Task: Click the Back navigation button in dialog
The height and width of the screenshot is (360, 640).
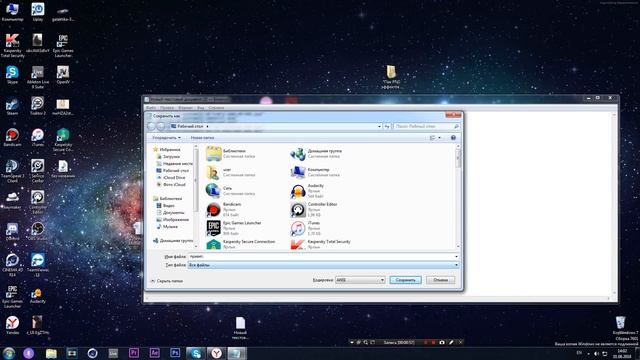Action: point(152,127)
